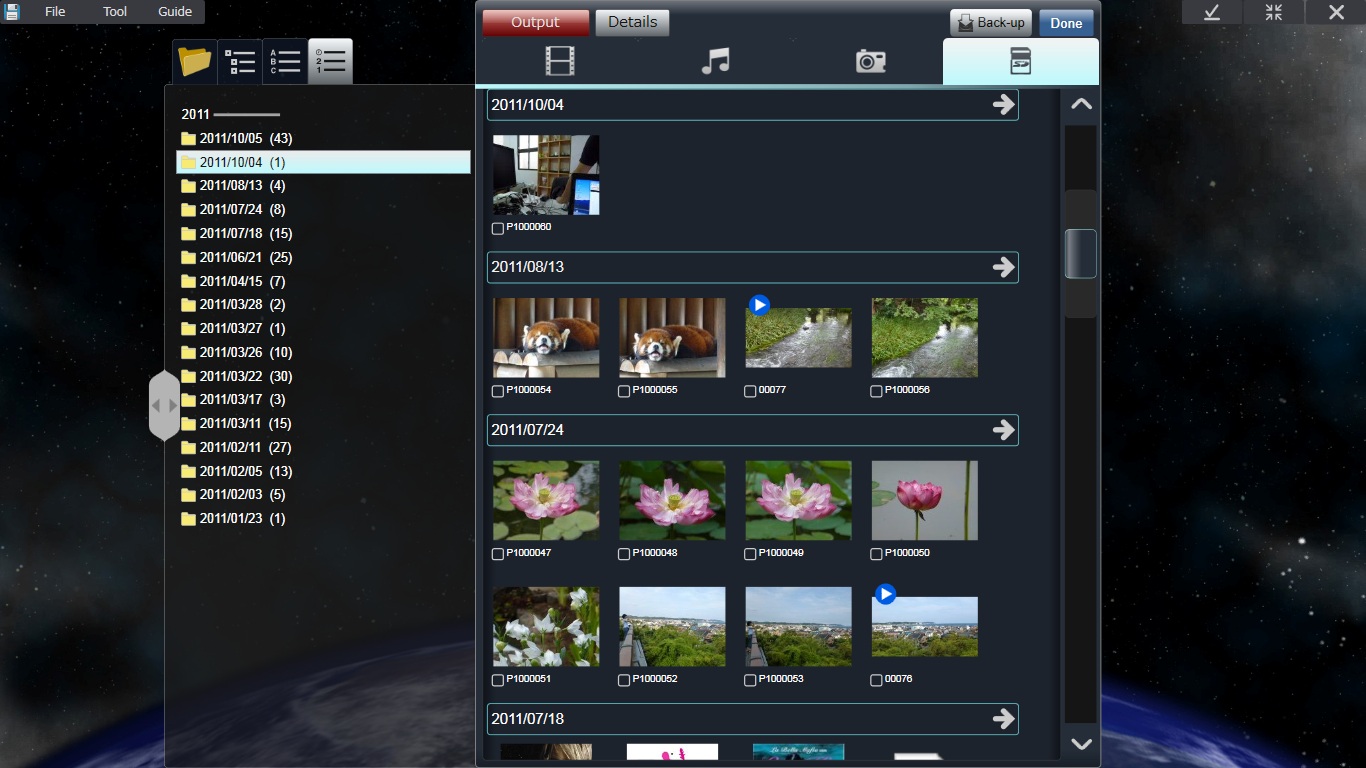The height and width of the screenshot is (768, 1366).
Task: Check the P1000054 checkbox
Action: click(498, 391)
